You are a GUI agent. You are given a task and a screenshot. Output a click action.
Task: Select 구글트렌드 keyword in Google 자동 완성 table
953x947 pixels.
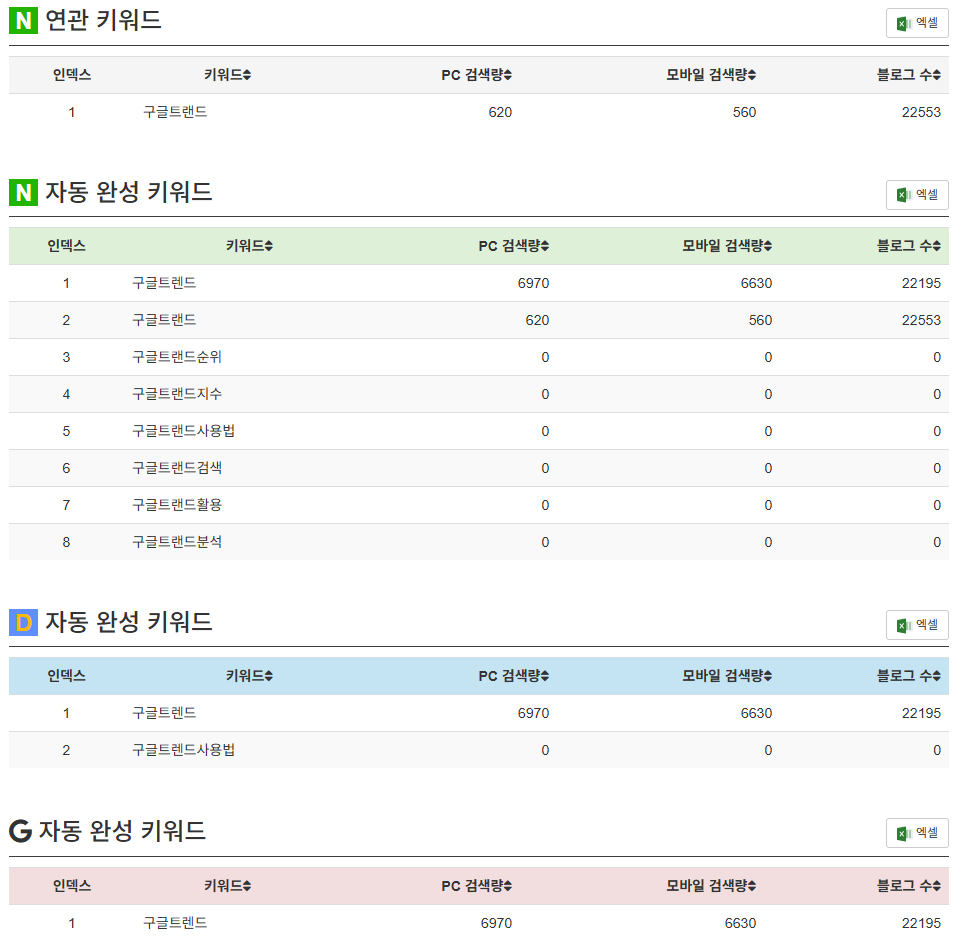pyautogui.click(x=175, y=923)
